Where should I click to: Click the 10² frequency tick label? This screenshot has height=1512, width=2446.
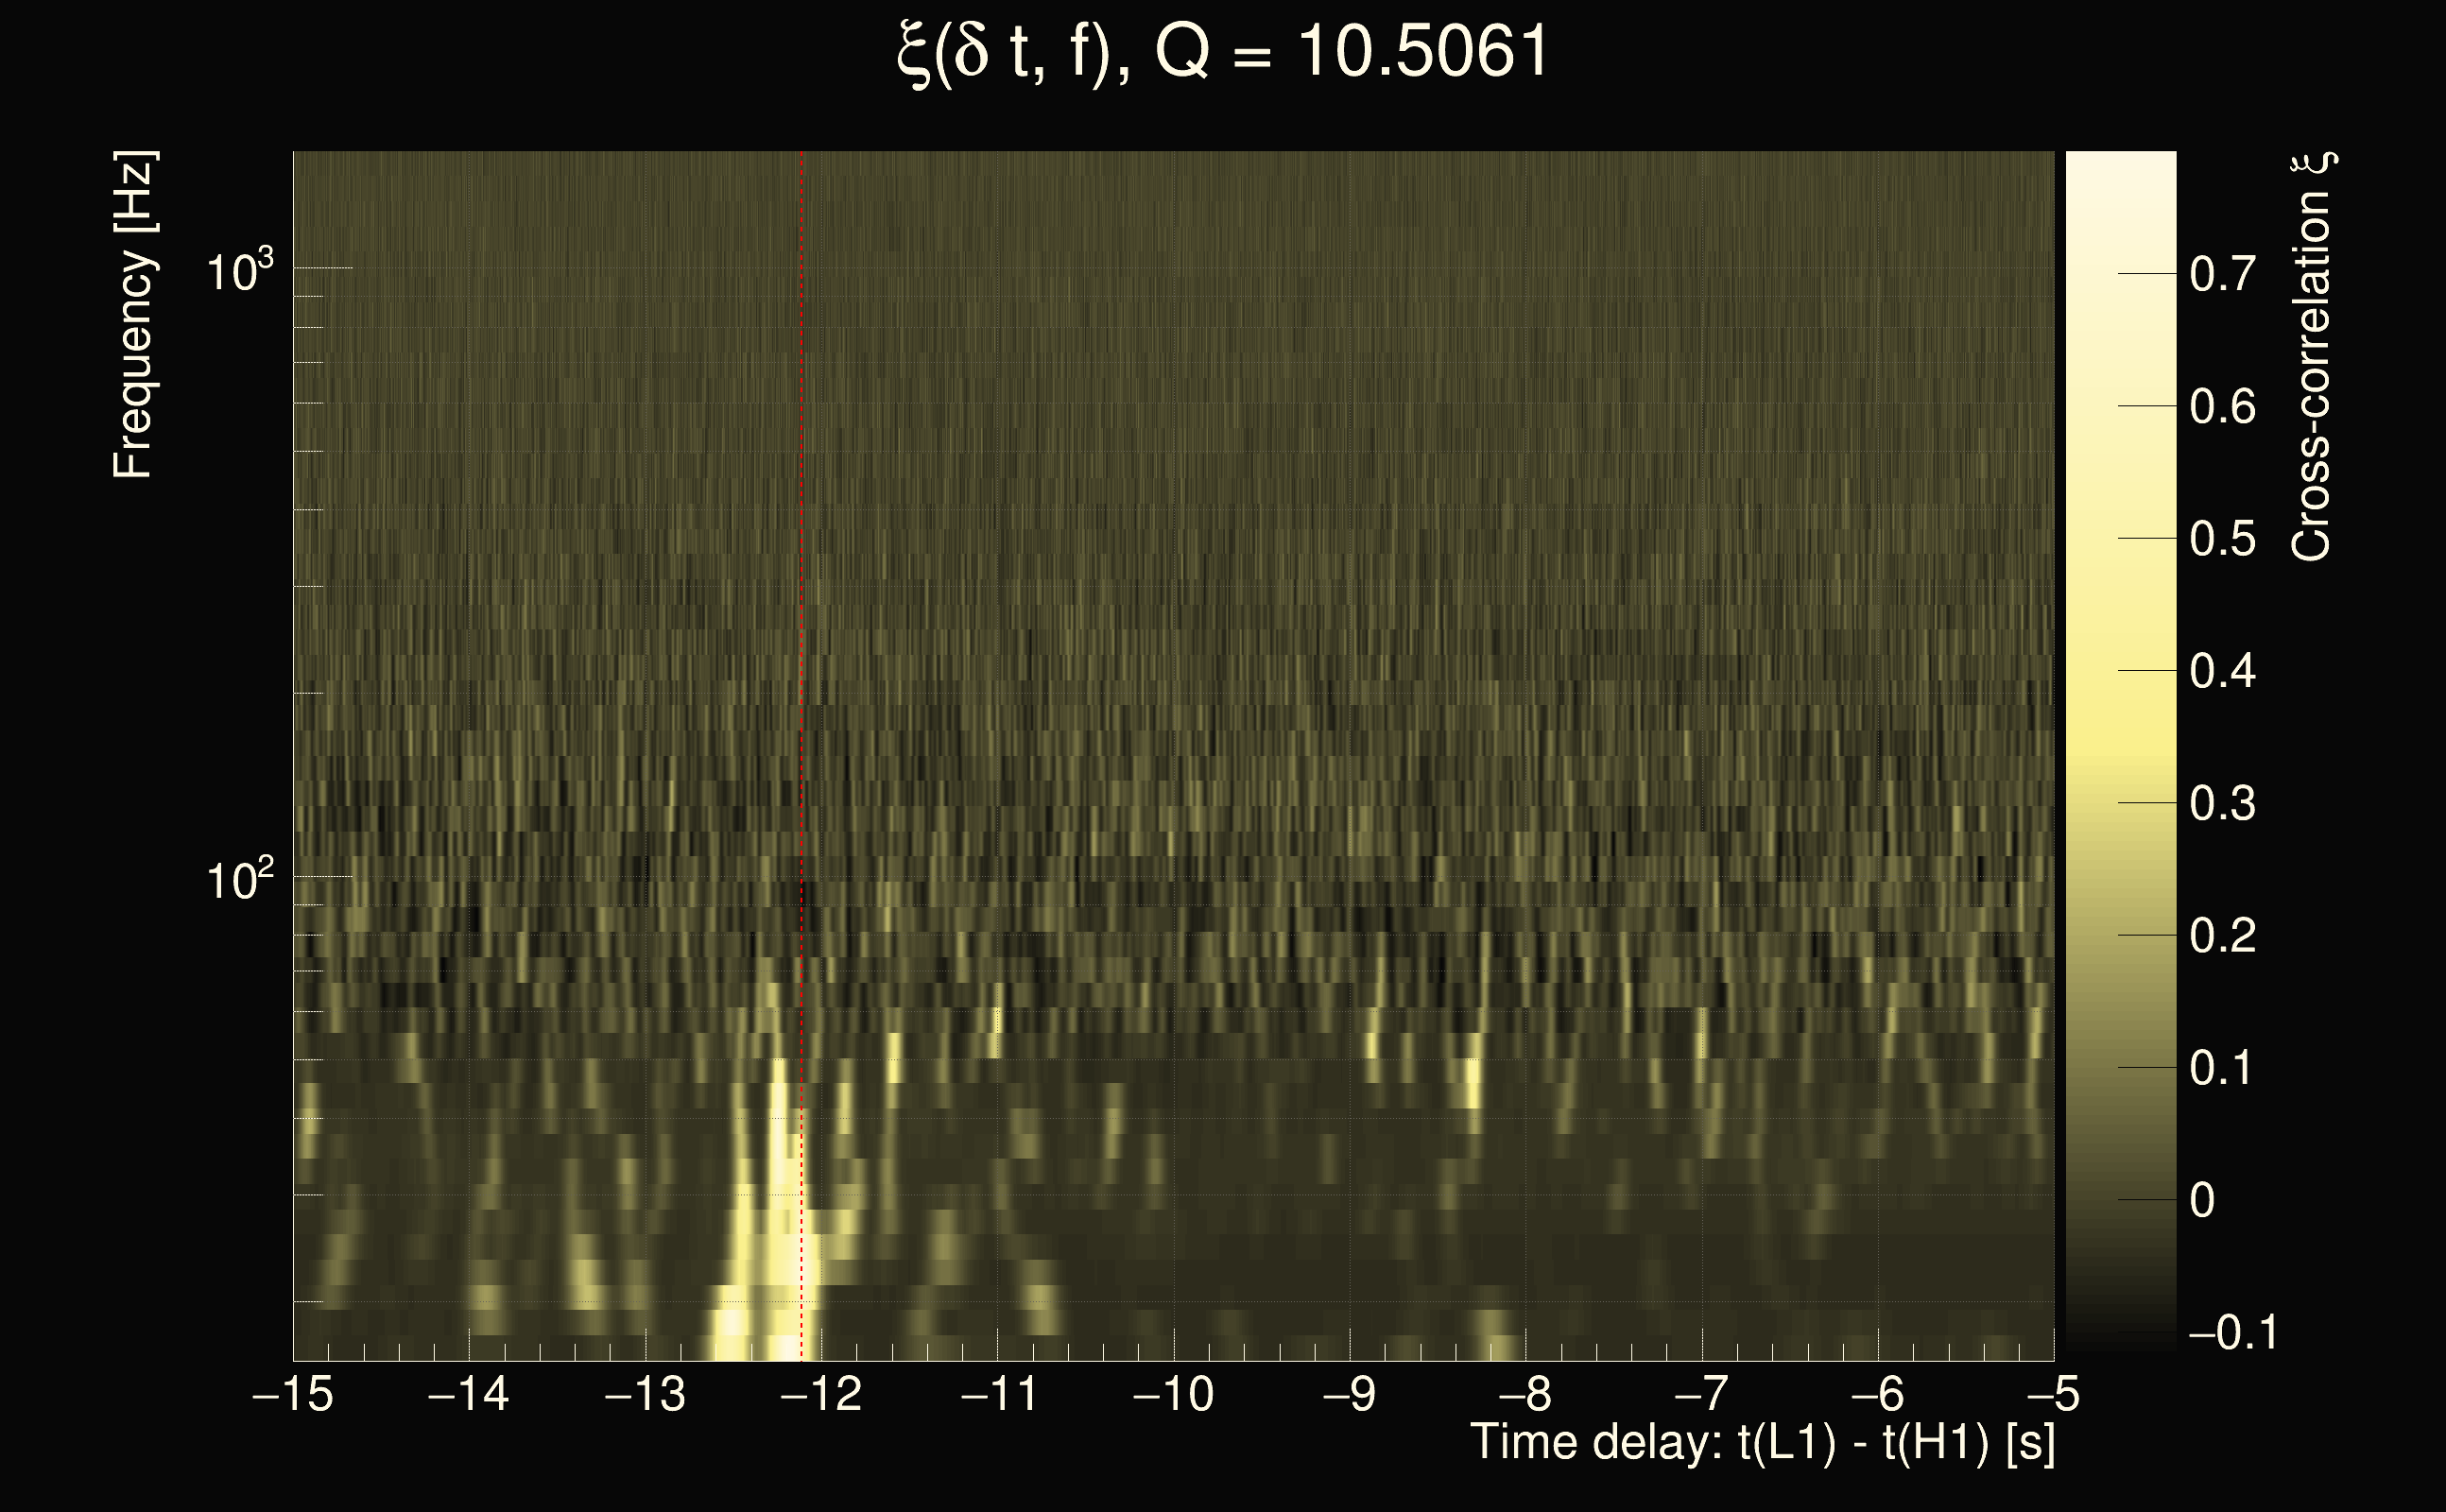(239, 880)
